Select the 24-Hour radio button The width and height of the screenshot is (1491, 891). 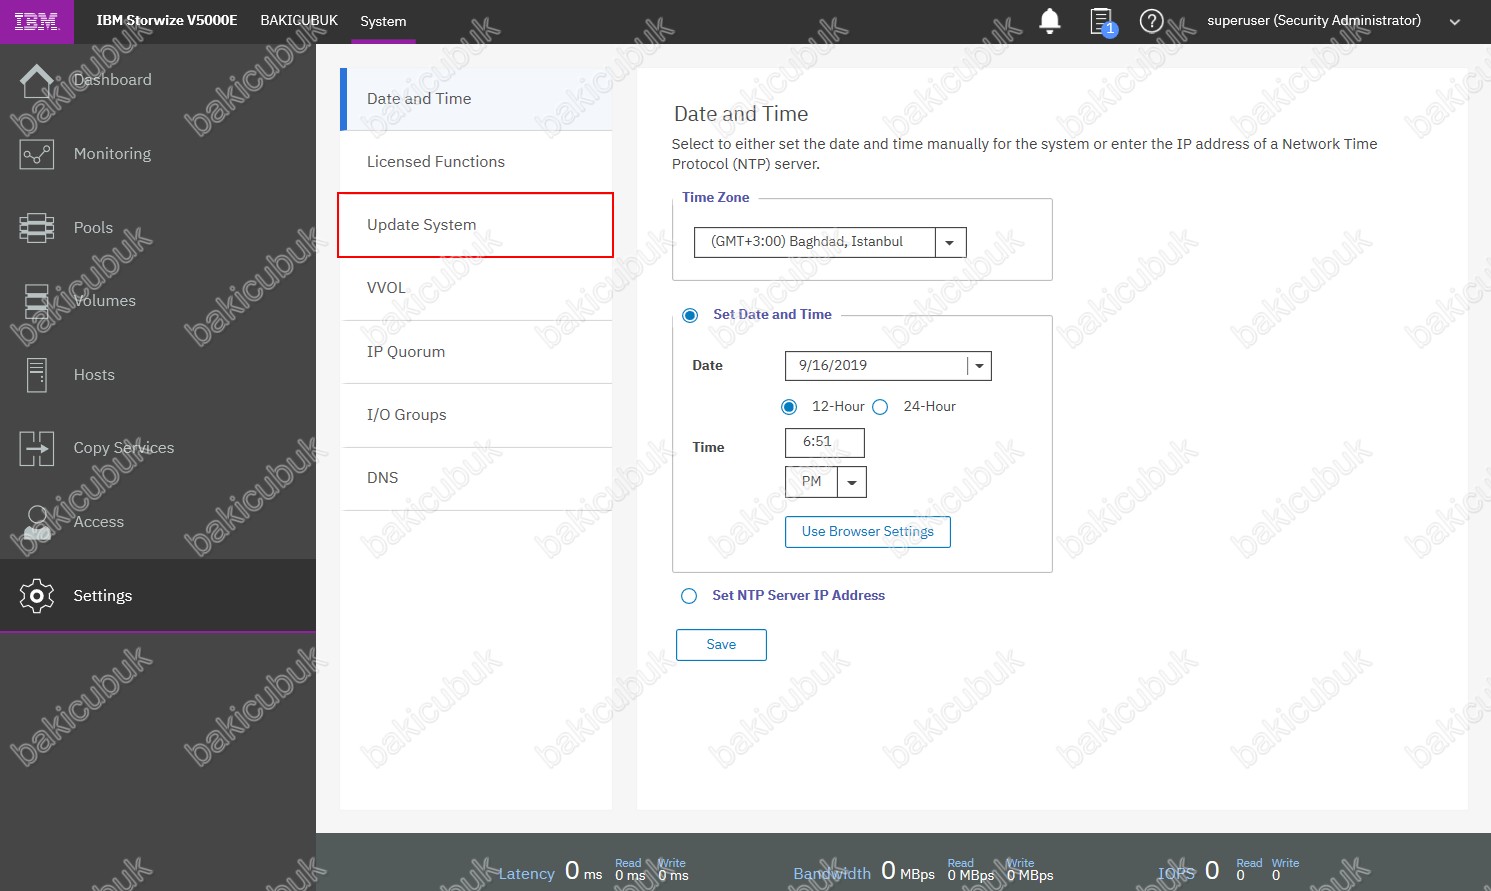pos(880,407)
